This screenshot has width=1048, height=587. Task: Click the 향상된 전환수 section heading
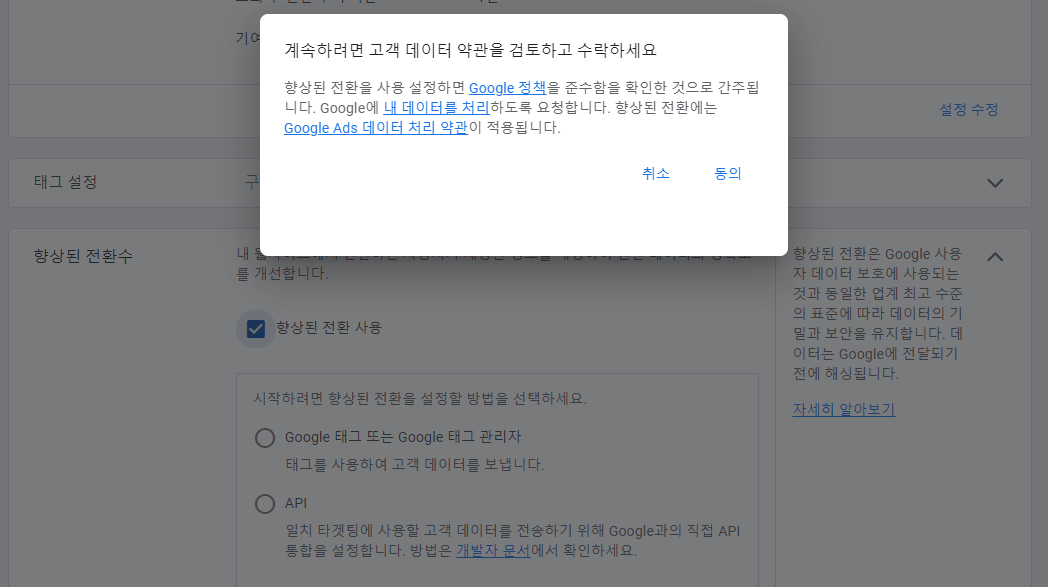tap(84, 256)
